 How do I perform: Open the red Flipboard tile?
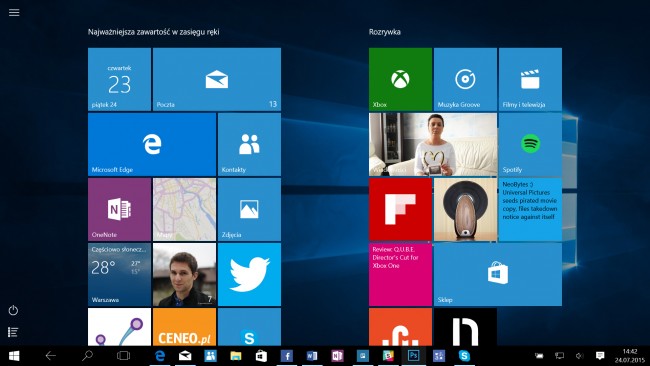[x=400, y=209]
